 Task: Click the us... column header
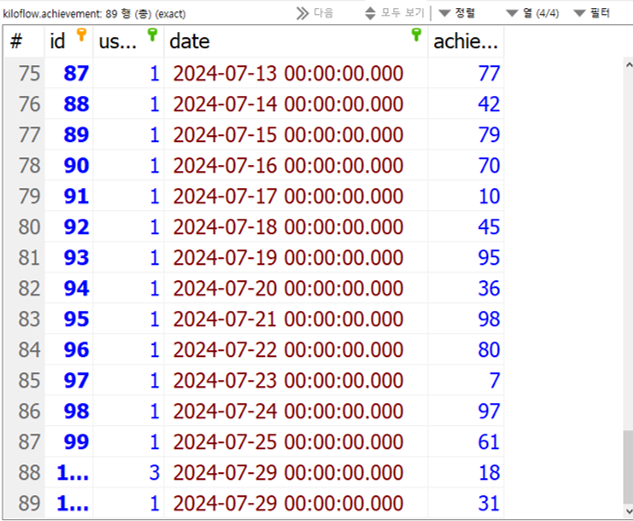128,42
